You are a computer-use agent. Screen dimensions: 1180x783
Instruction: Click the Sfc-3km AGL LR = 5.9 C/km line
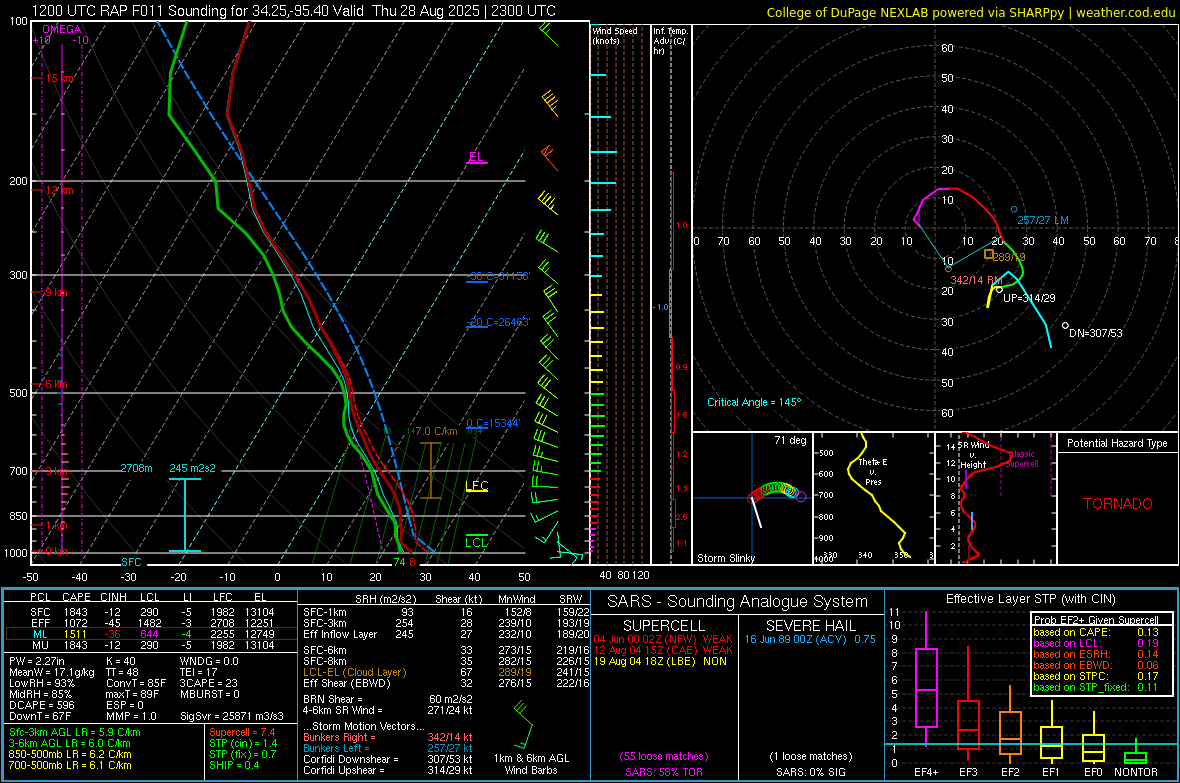click(x=75, y=732)
